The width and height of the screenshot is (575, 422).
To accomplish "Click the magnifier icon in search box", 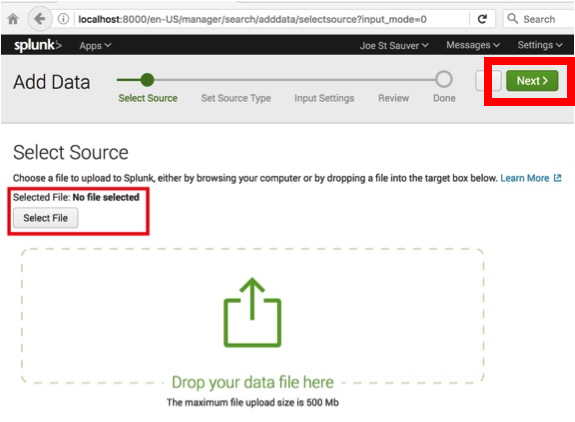I will tap(512, 18).
